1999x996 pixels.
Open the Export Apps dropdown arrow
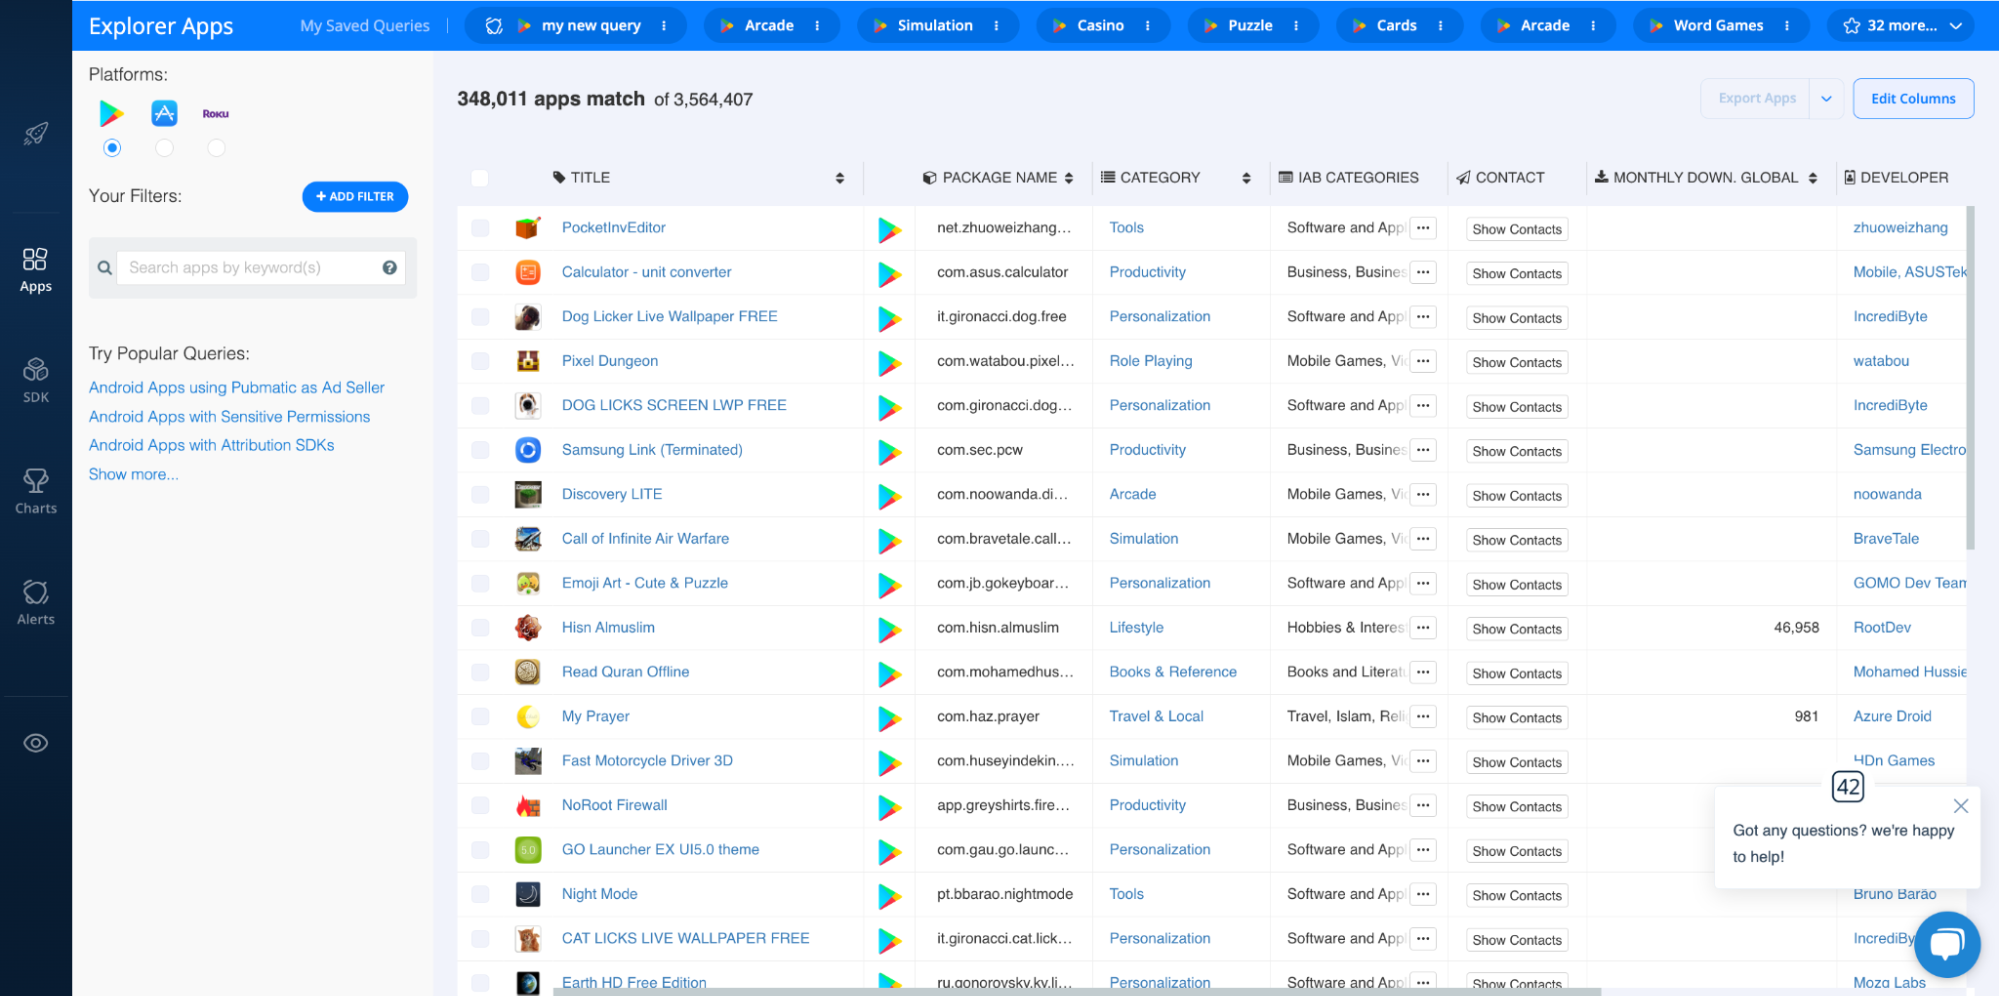1826,99
